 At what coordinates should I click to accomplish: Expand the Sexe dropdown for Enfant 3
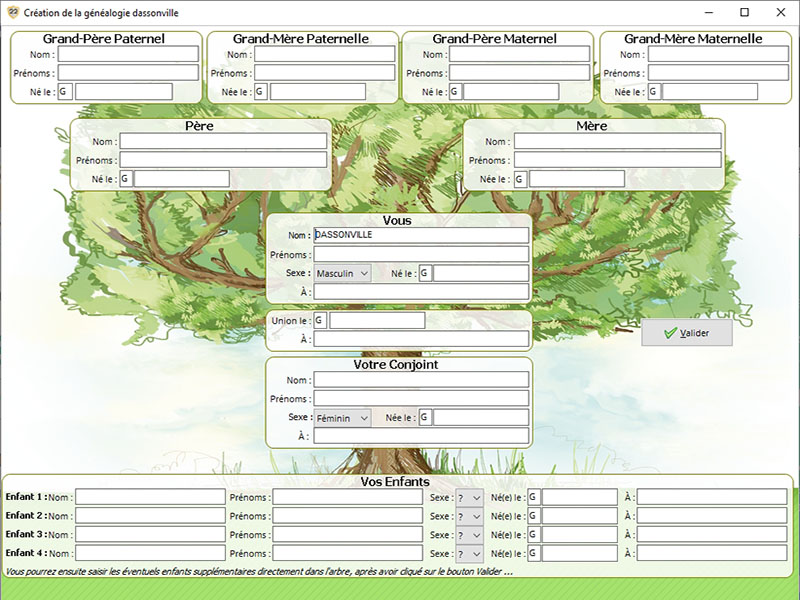470,535
